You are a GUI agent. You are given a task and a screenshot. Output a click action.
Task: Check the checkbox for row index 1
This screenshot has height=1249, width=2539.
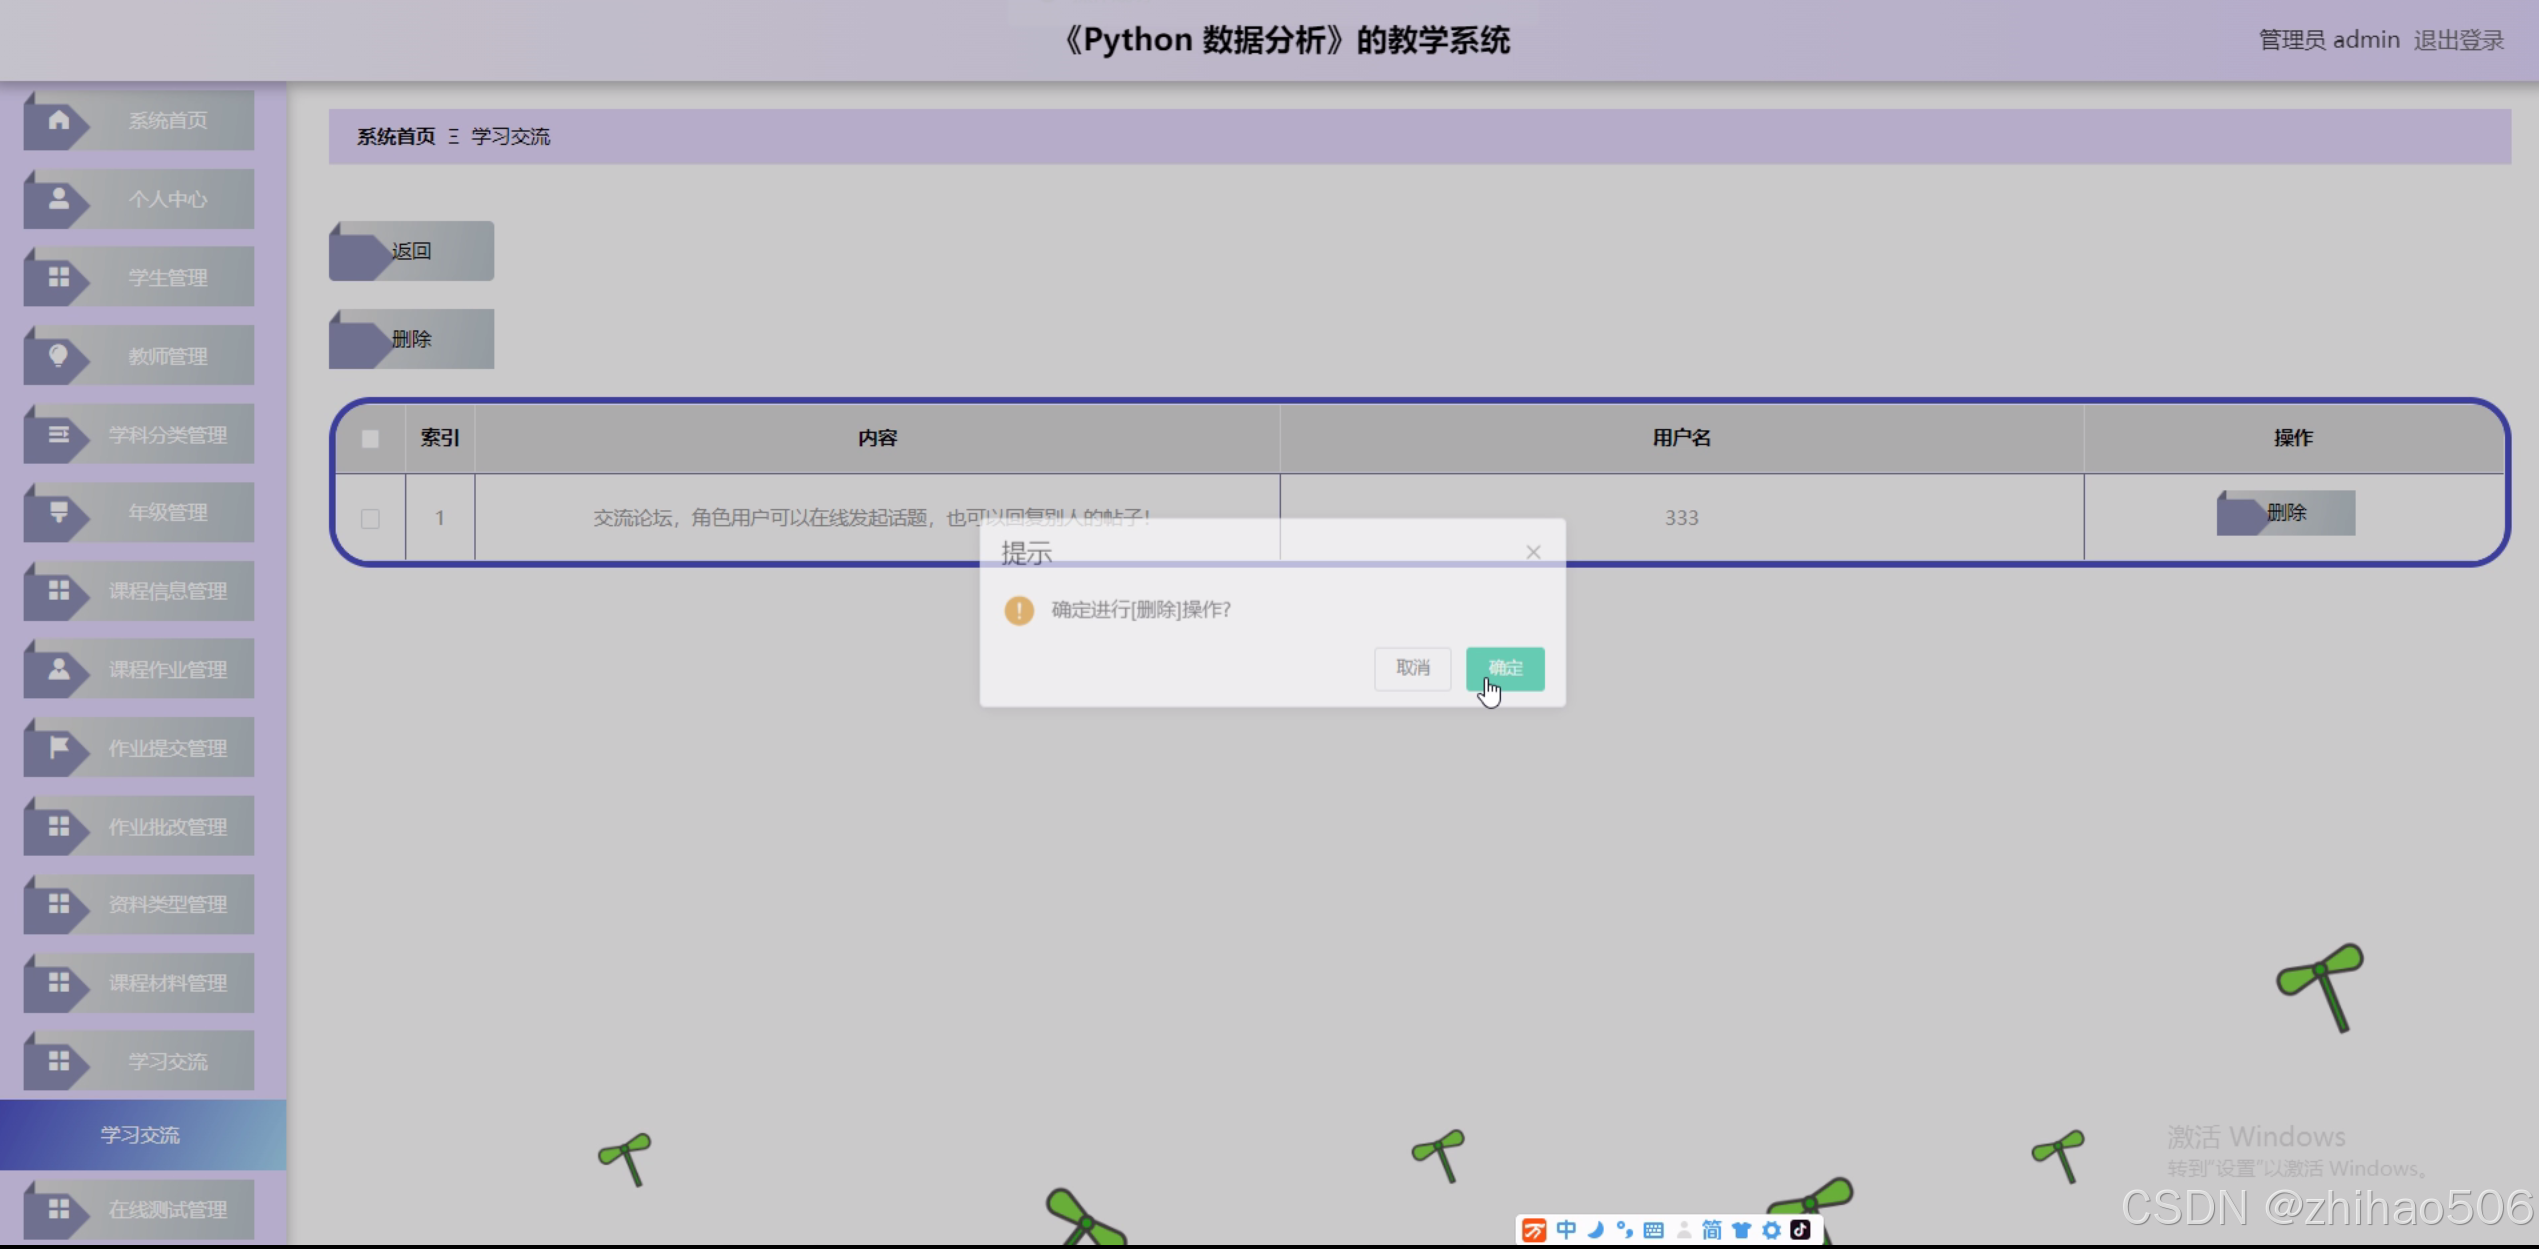tap(370, 519)
